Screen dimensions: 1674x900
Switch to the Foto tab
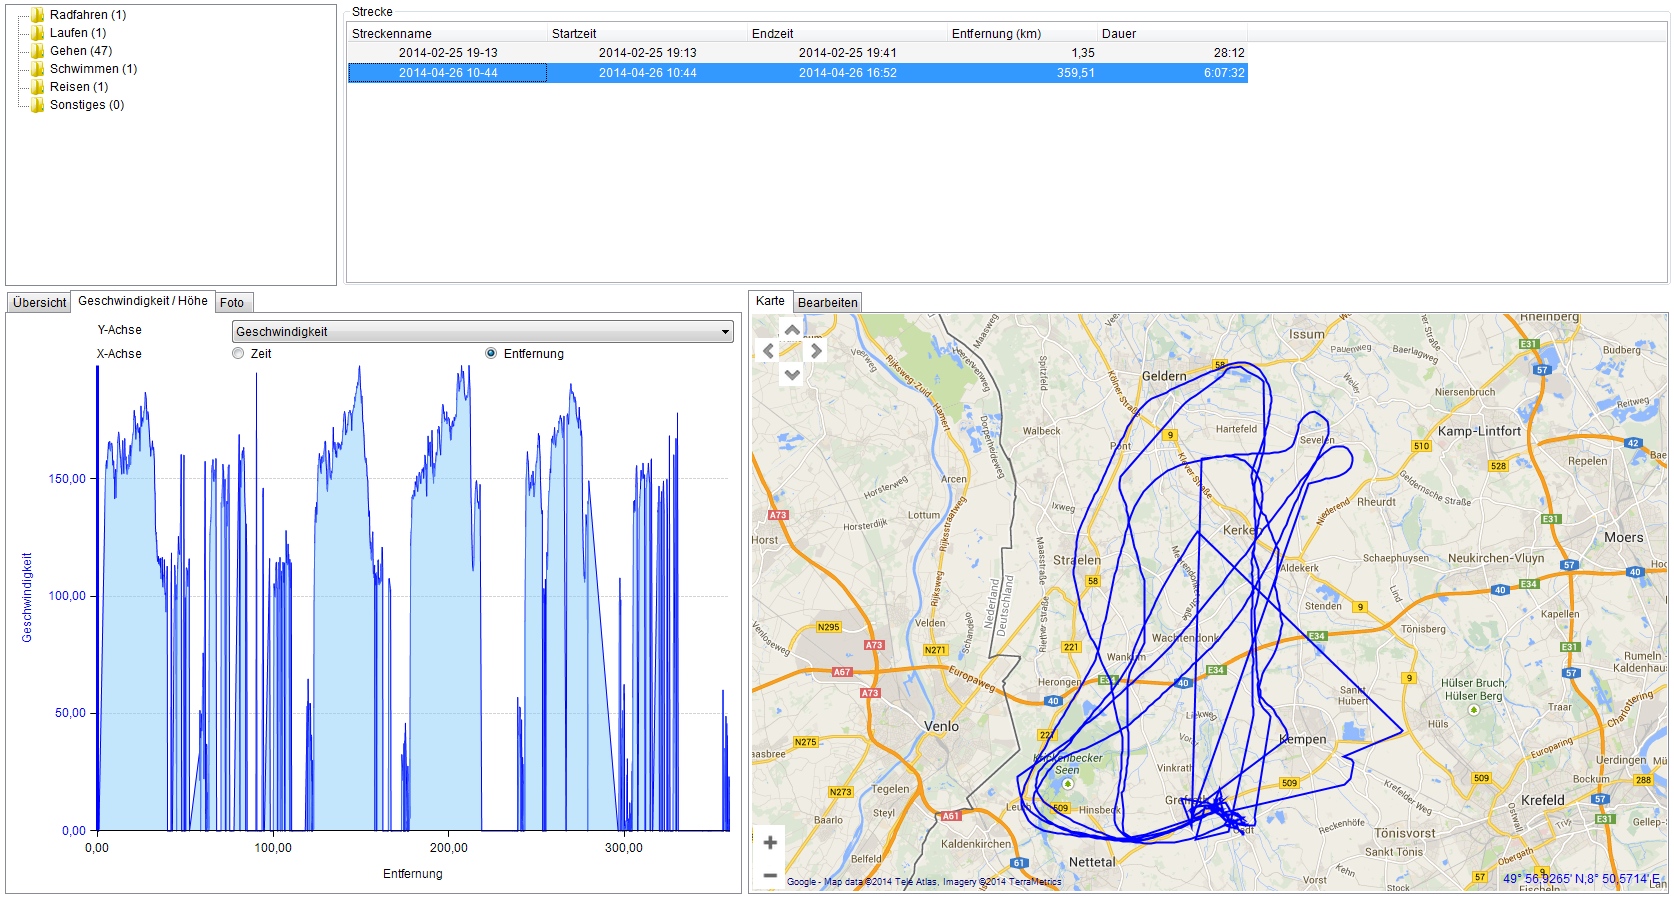coord(232,303)
